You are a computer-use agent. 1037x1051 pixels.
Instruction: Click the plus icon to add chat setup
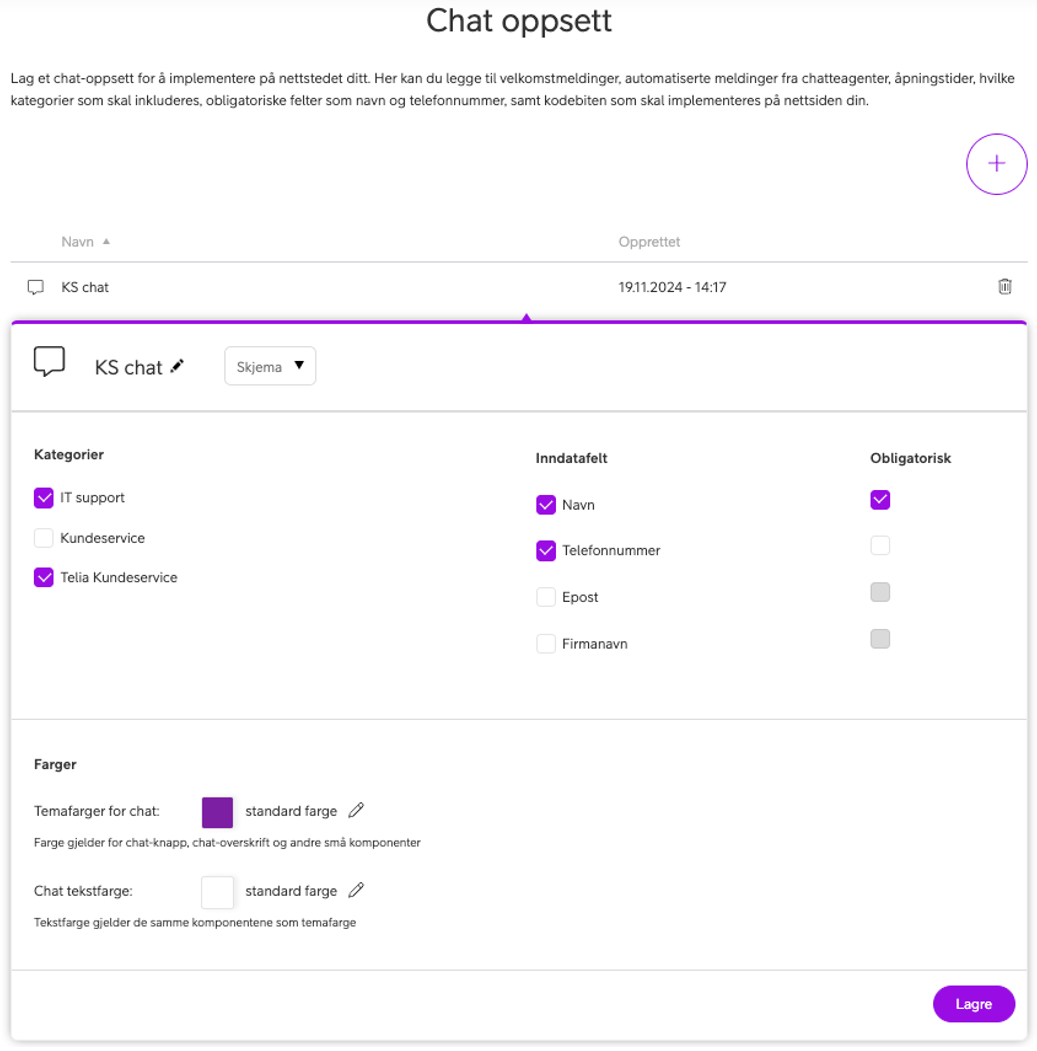pyautogui.click(x=996, y=164)
